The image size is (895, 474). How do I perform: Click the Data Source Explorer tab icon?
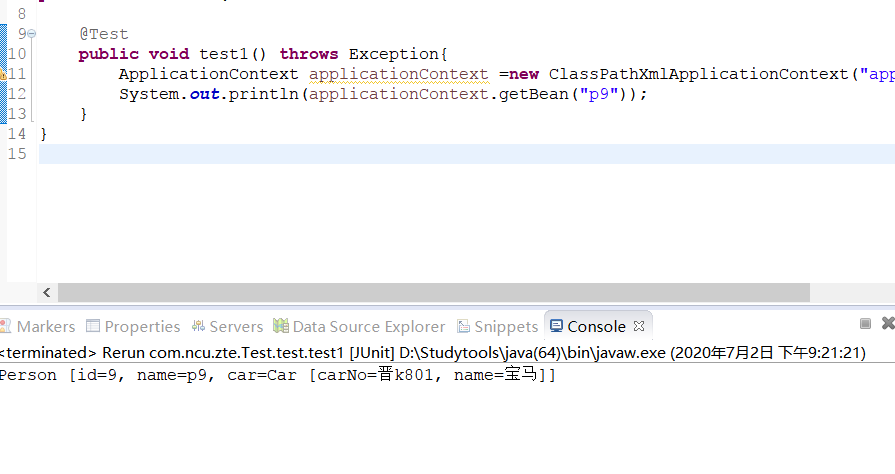tap(280, 326)
